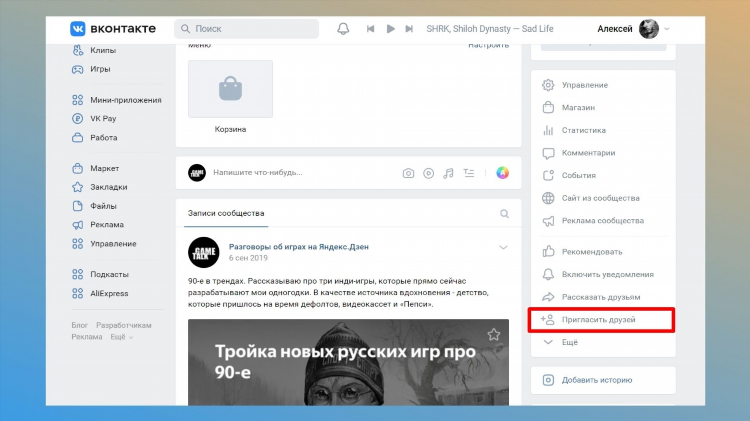Open Разговоры об играх на Яндекс.Дзен link

click(298, 247)
